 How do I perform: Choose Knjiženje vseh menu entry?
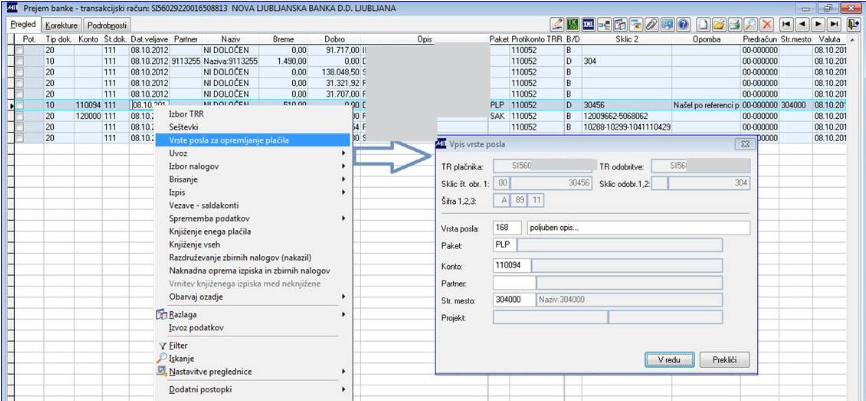pos(252,245)
